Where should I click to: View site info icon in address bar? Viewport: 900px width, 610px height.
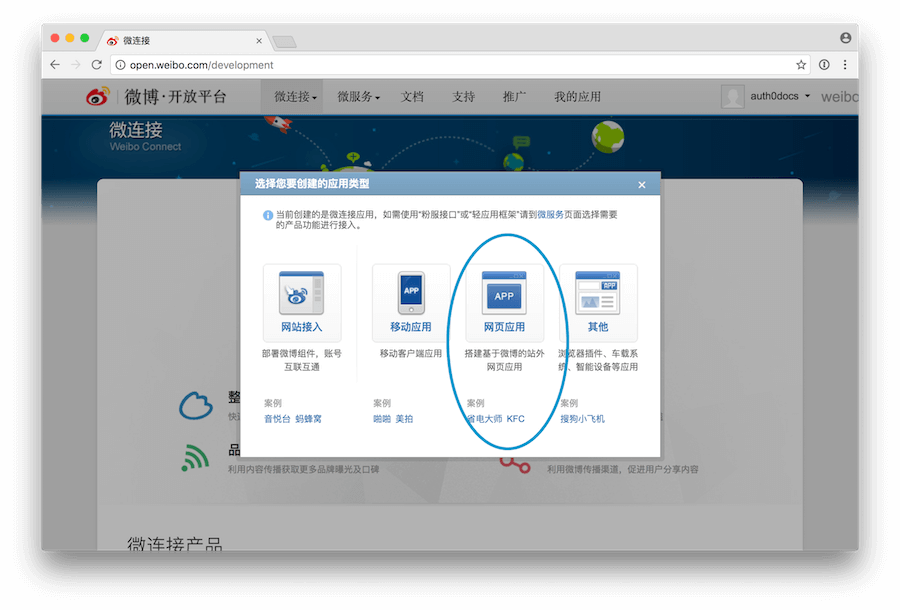121,65
